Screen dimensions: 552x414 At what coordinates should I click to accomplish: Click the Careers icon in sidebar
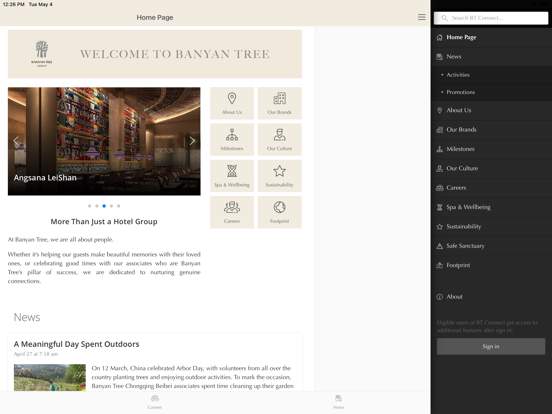[x=439, y=188]
